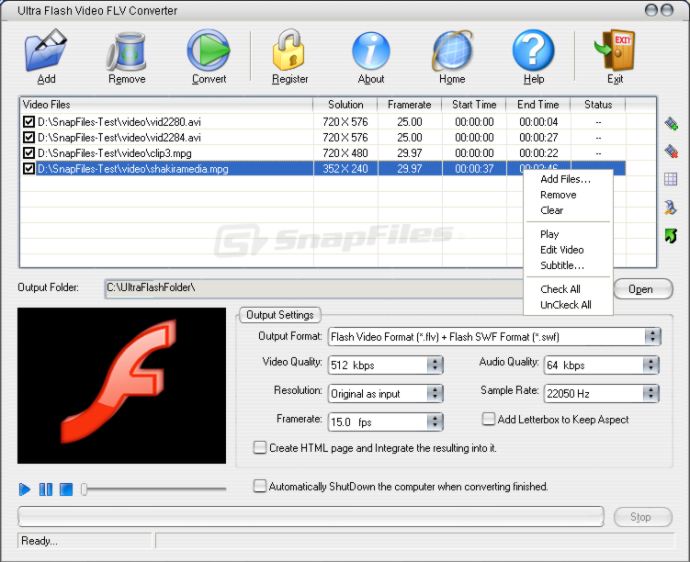Click the Ready... status bar text
The image size is (690, 562).
coord(40,540)
